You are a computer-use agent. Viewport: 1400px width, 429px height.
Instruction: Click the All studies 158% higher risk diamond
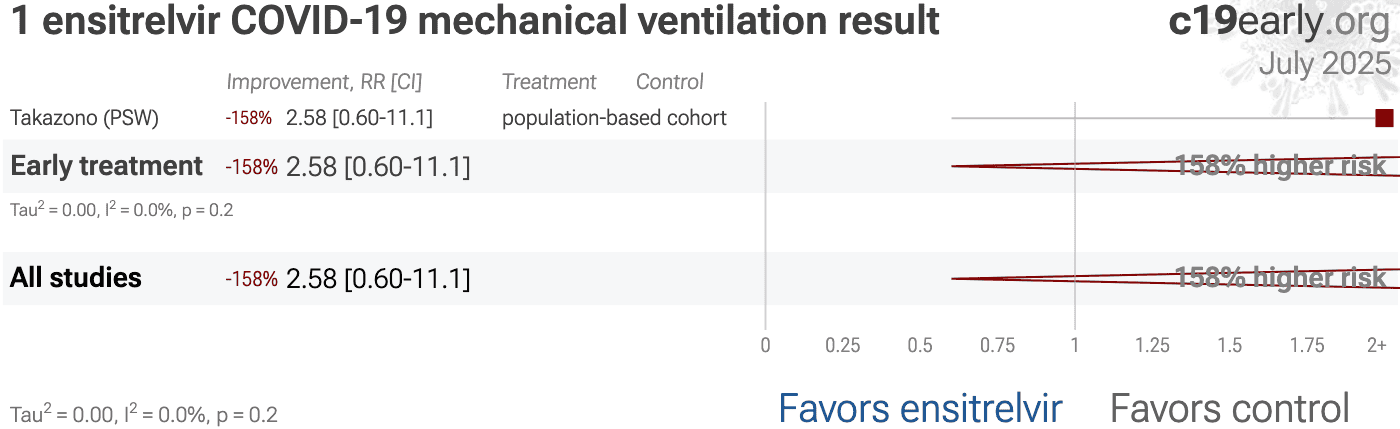pyautogui.click(x=1175, y=278)
